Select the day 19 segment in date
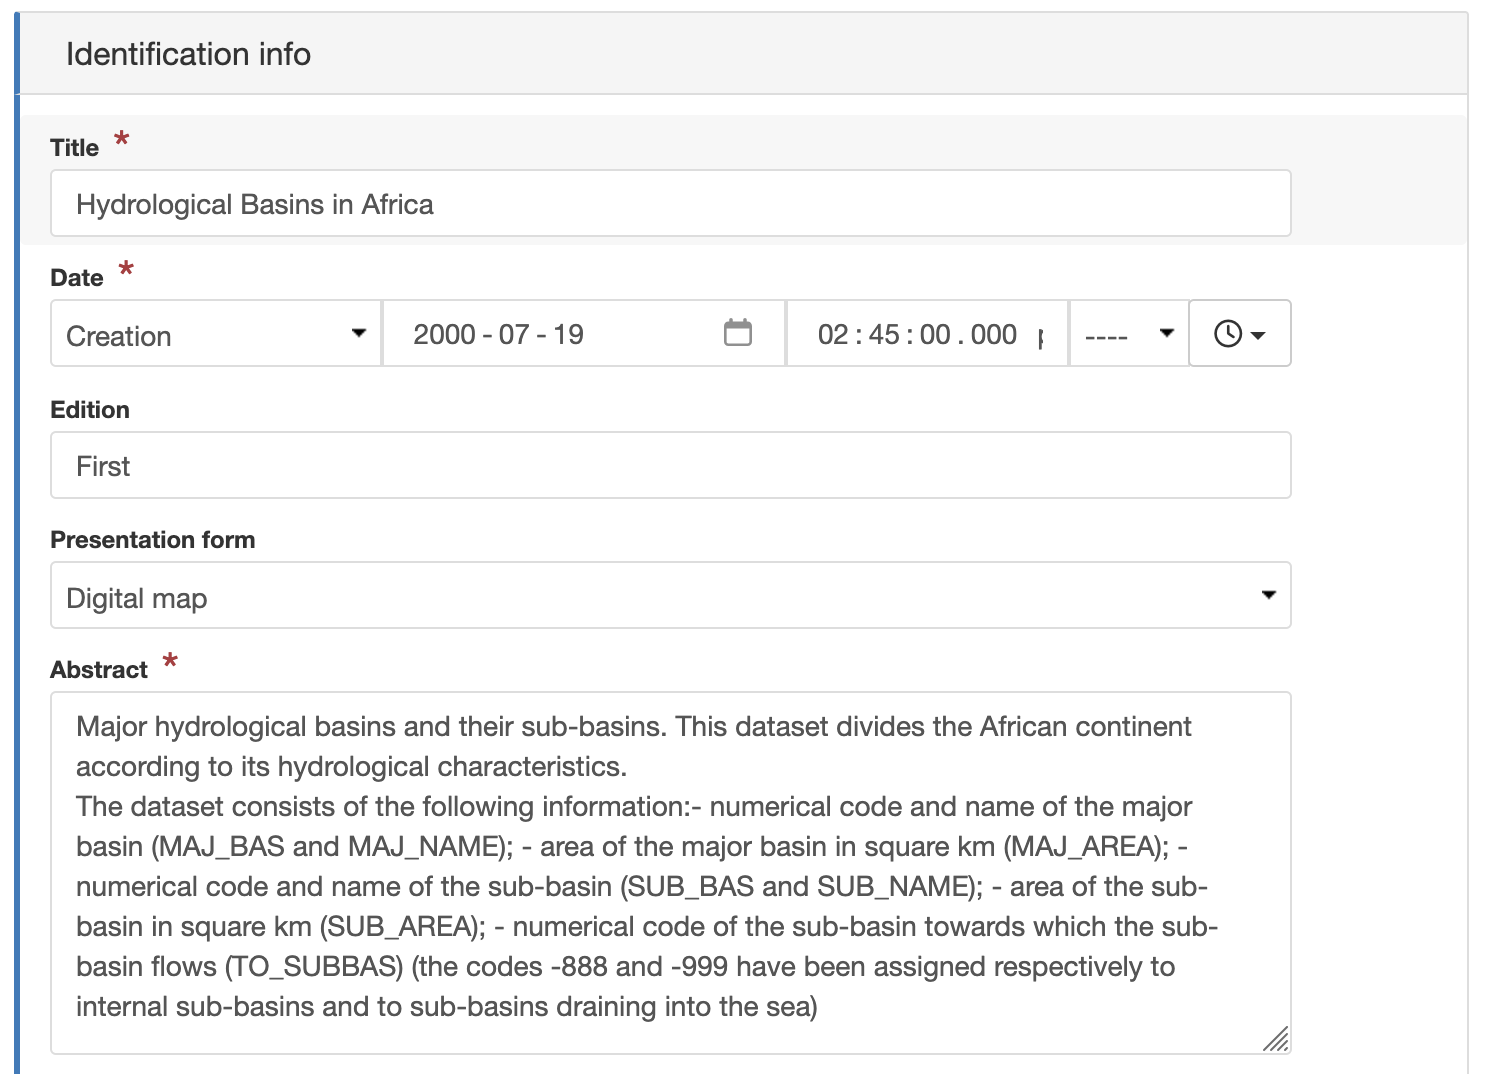The width and height of the screenshot is (1486, 1074). pos(568,335)
